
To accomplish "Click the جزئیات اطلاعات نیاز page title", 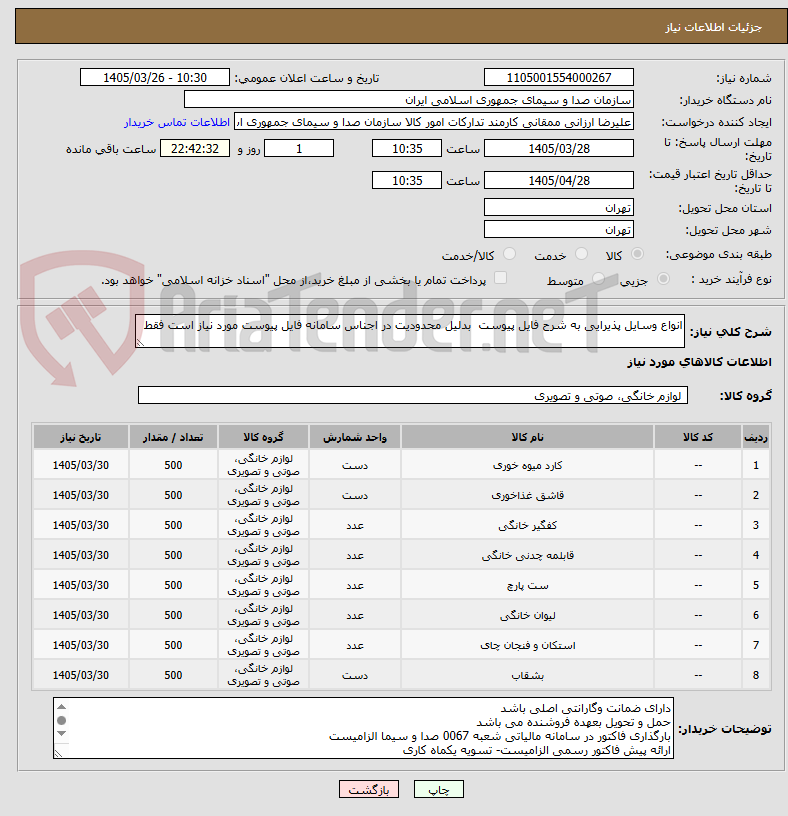I will [x=713, y=27].
